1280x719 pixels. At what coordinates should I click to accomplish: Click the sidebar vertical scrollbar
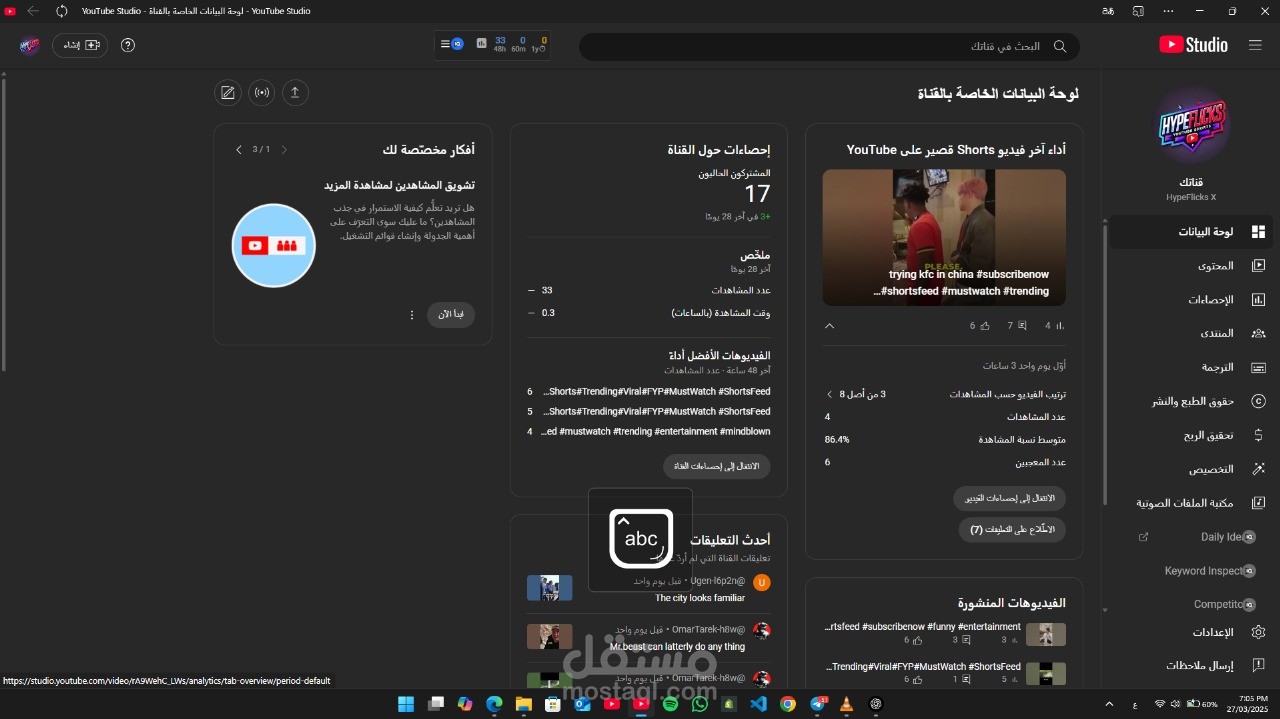tap(1105, 362)
